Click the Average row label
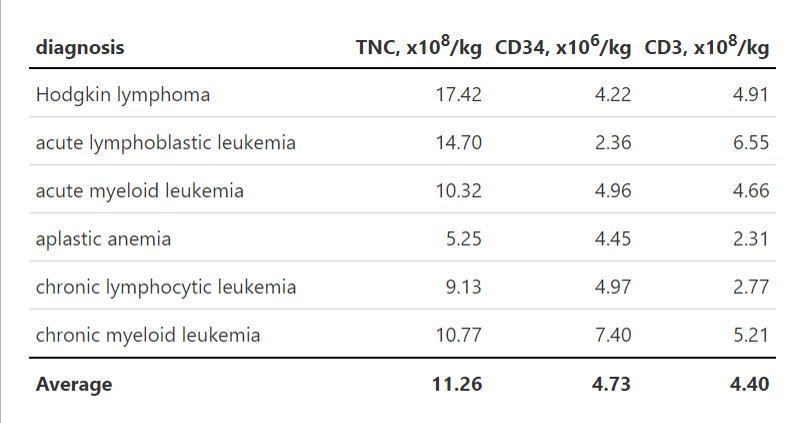 point(74,384)
